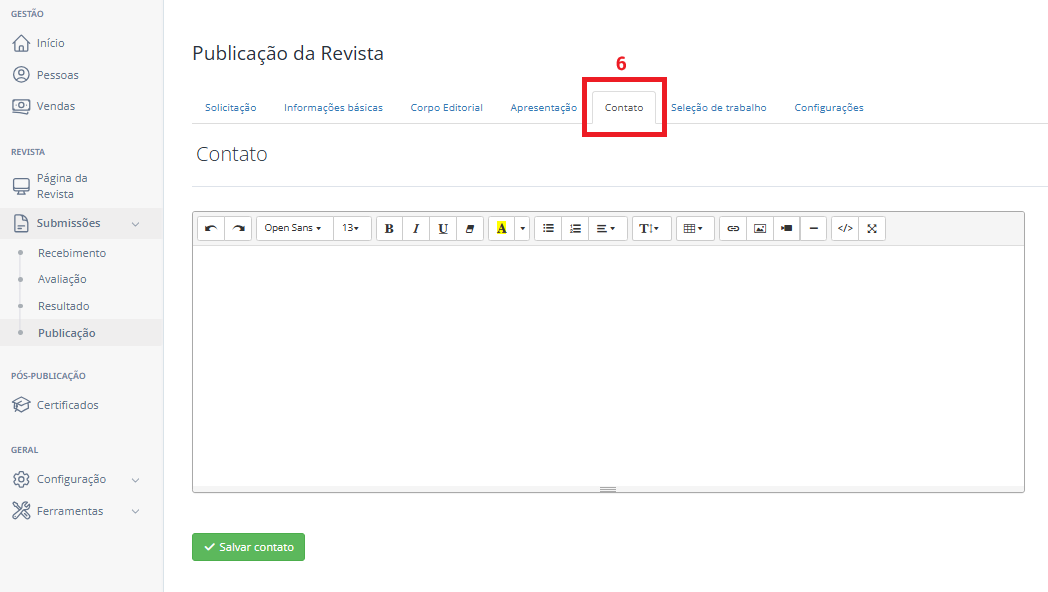Switch to code view
The image size is (1048, 592).
pyautogui.click(x=845, y=229)
